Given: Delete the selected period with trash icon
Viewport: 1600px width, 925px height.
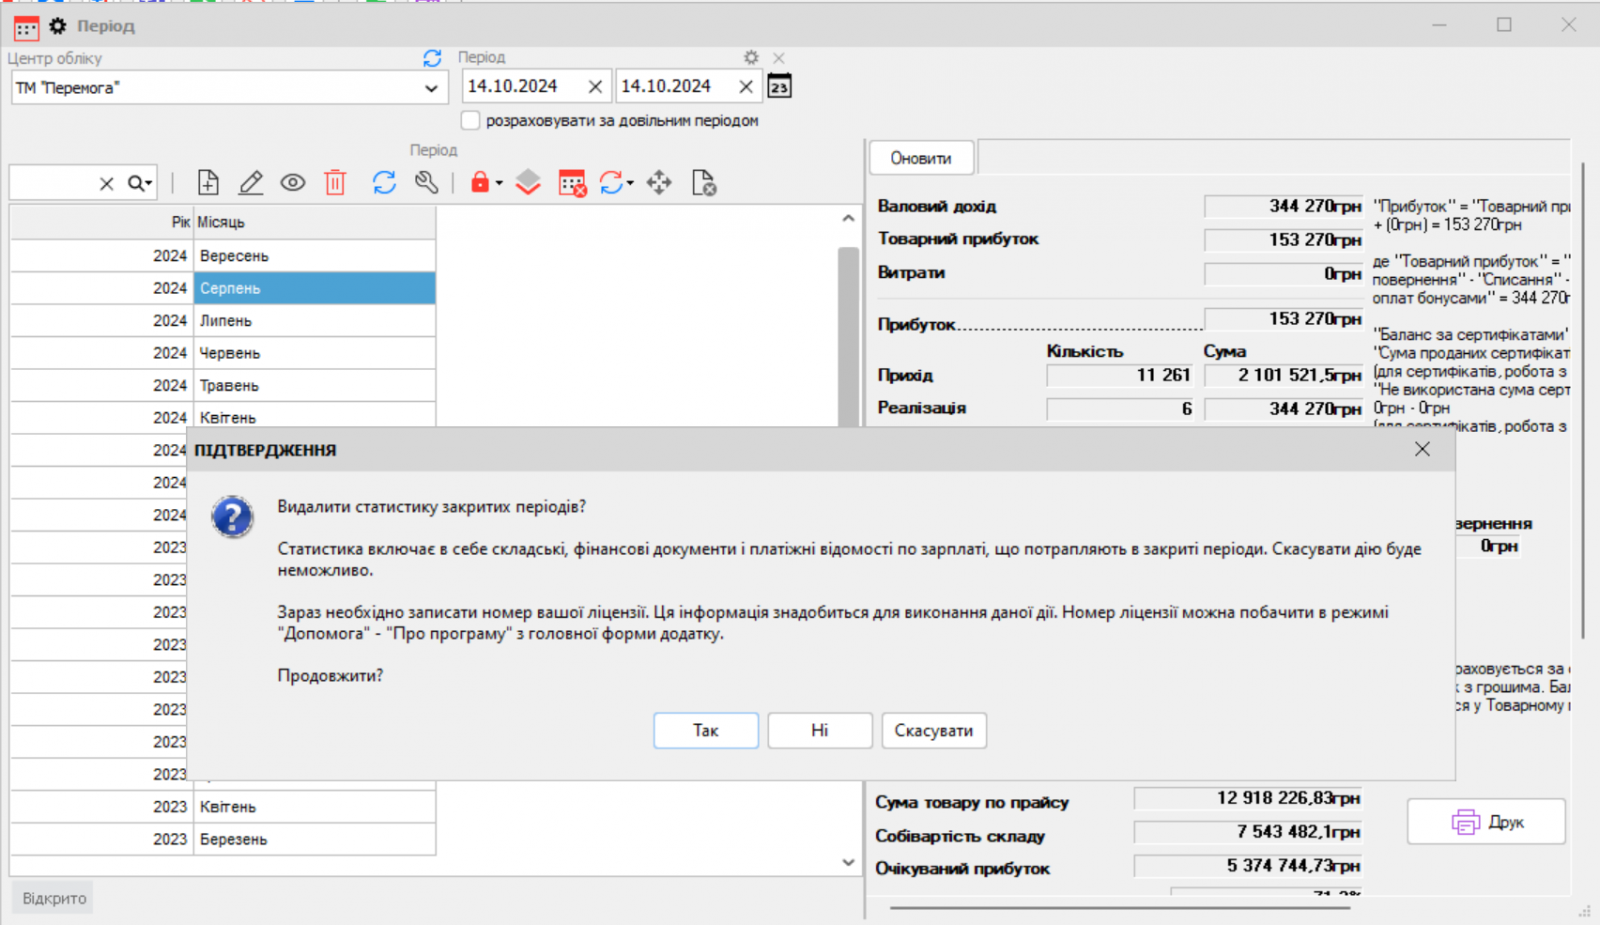Looking at the screenshot, I should pos(334,182).
